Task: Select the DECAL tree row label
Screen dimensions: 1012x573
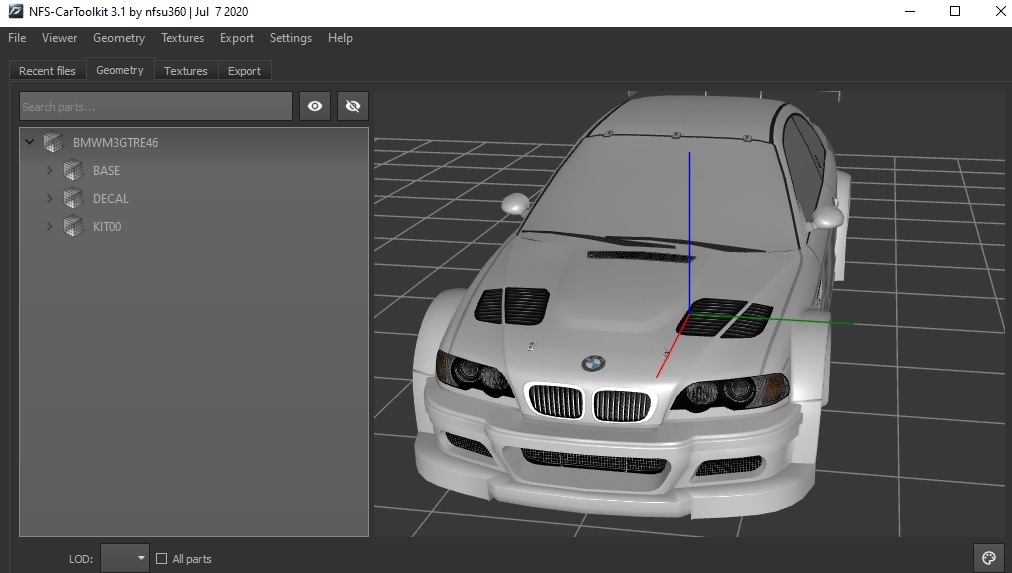Action: (x=110, y=199)
